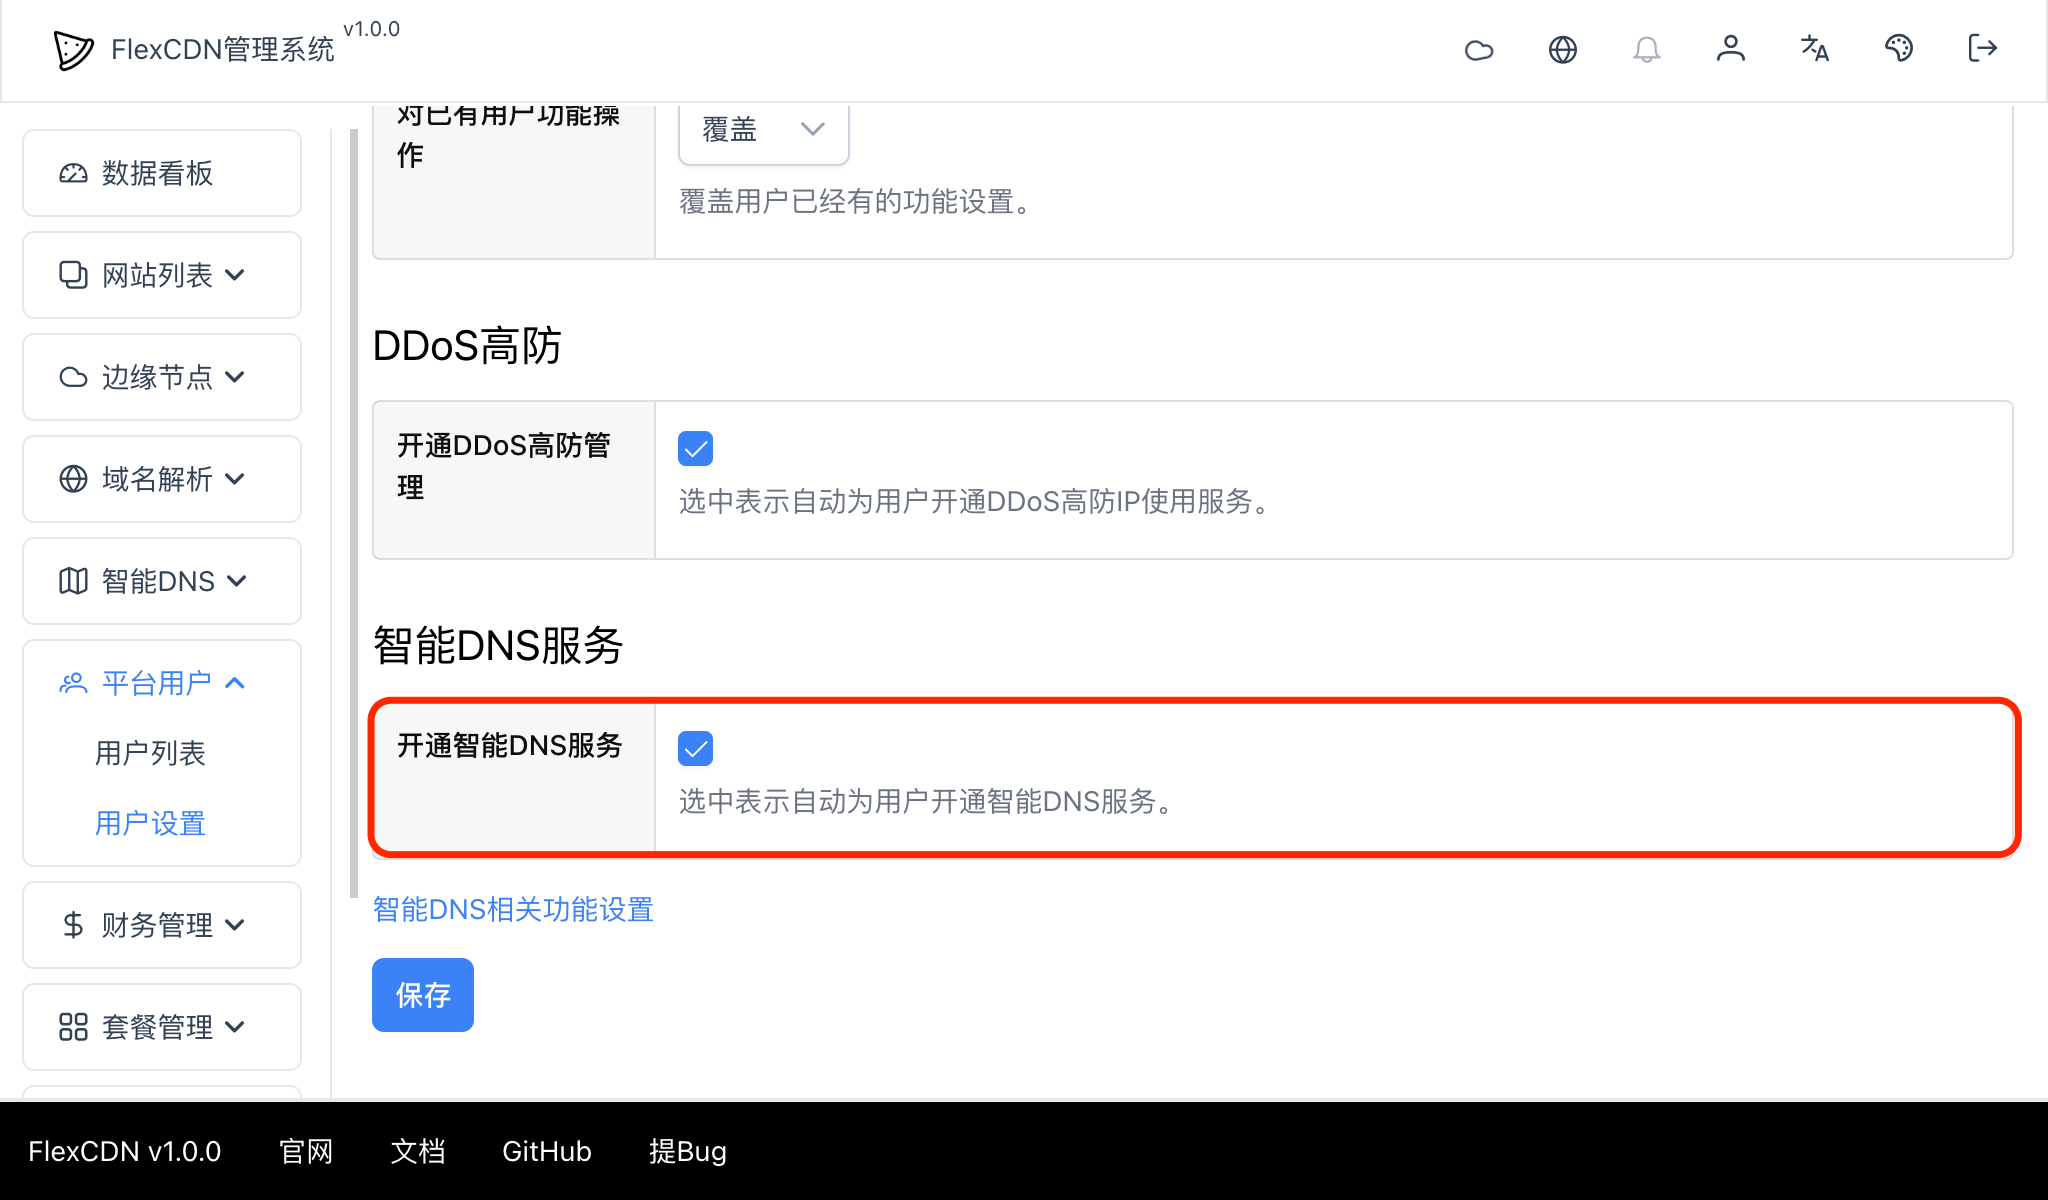Select 用户列表 under 平台用户

(149, 753)
